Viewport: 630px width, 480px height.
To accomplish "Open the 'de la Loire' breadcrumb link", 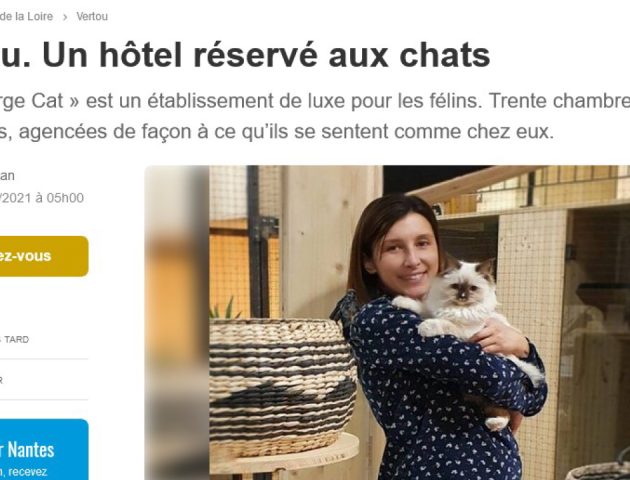I will tap(26, 17).
